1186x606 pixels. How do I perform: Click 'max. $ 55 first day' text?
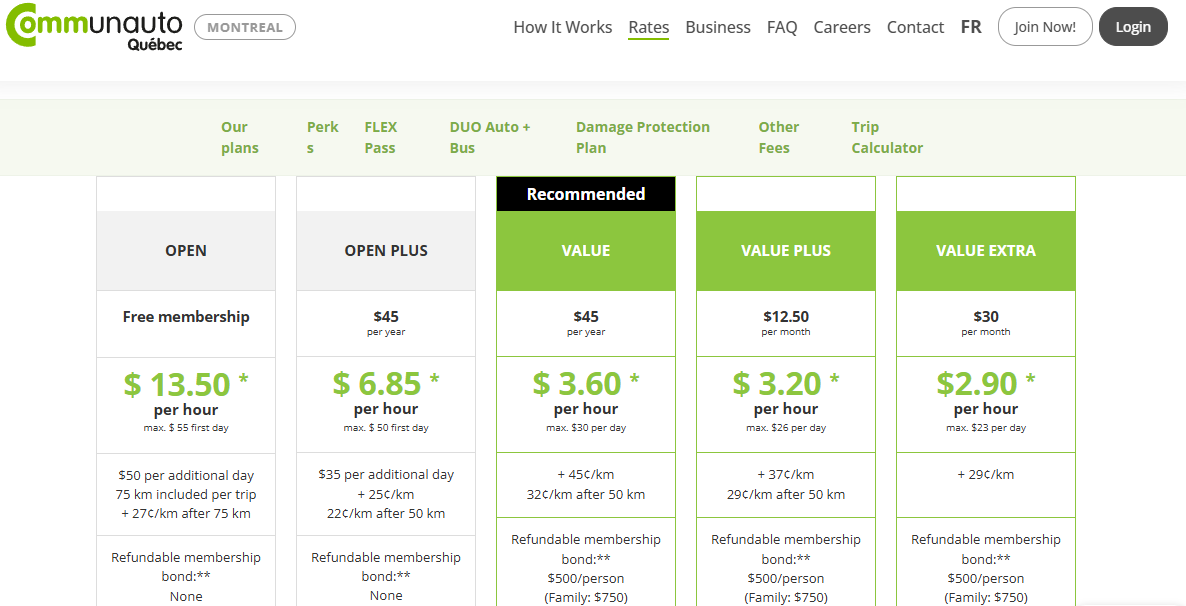point(186,427)
